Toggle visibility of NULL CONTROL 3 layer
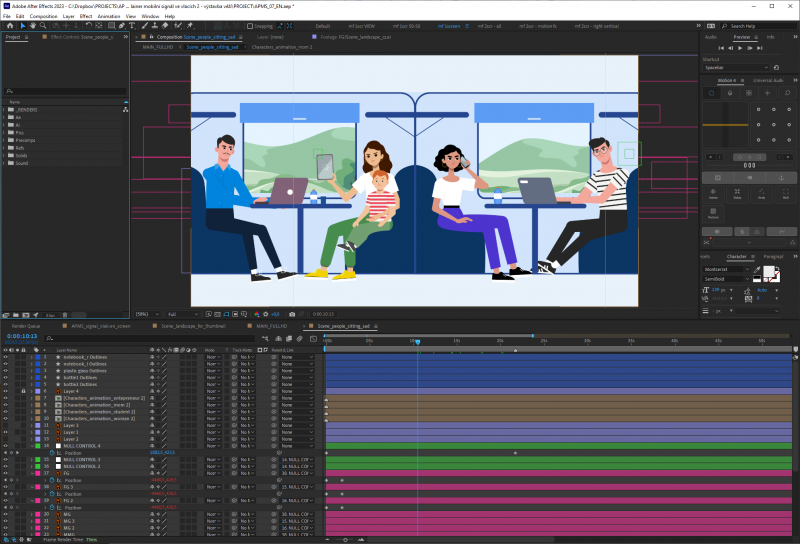Image resolution: width=800 pixels, height=544 pixels. 5,459
